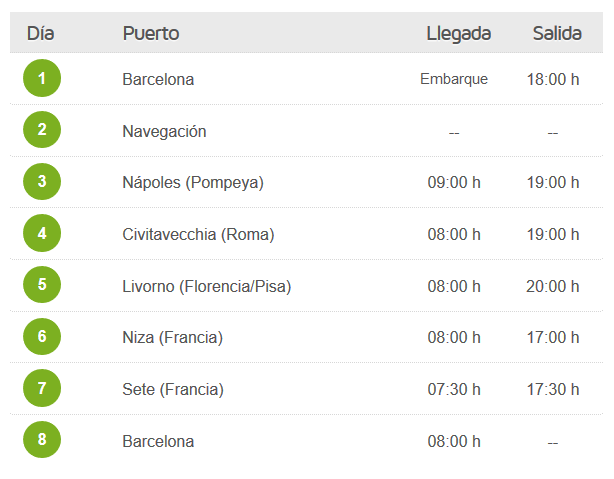The height and width of the screenshot is (479, 614).
Task: Open Livorno (Florencia/Pisa) port entry
Action: click(207, 287)
